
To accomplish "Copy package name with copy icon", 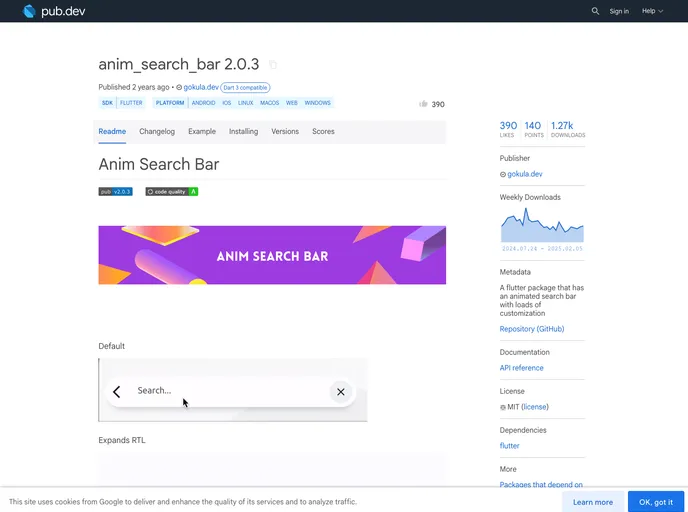I will click(x=273, y=64).
